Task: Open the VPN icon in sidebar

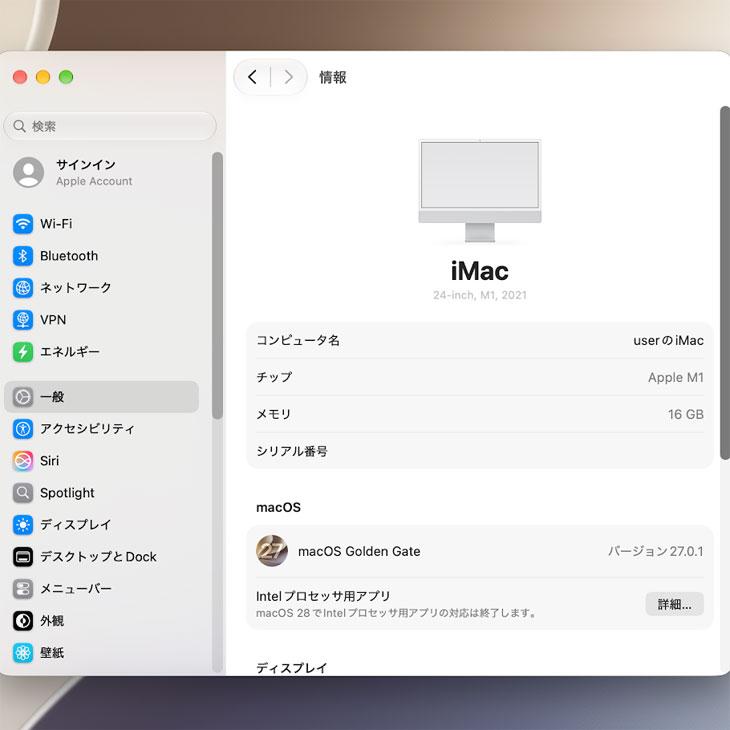Action: 23,320
